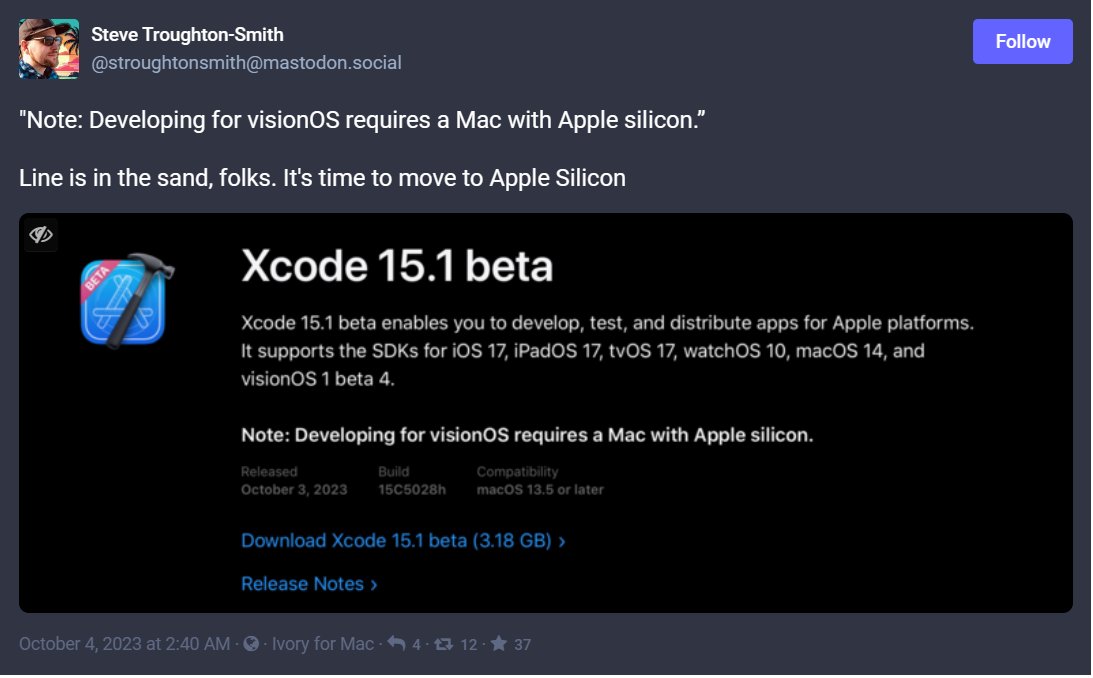Click the Xcode 15.1 beta heading in image
The height and width of the screenshot is (678, 1093).
[x=397, y=265]
